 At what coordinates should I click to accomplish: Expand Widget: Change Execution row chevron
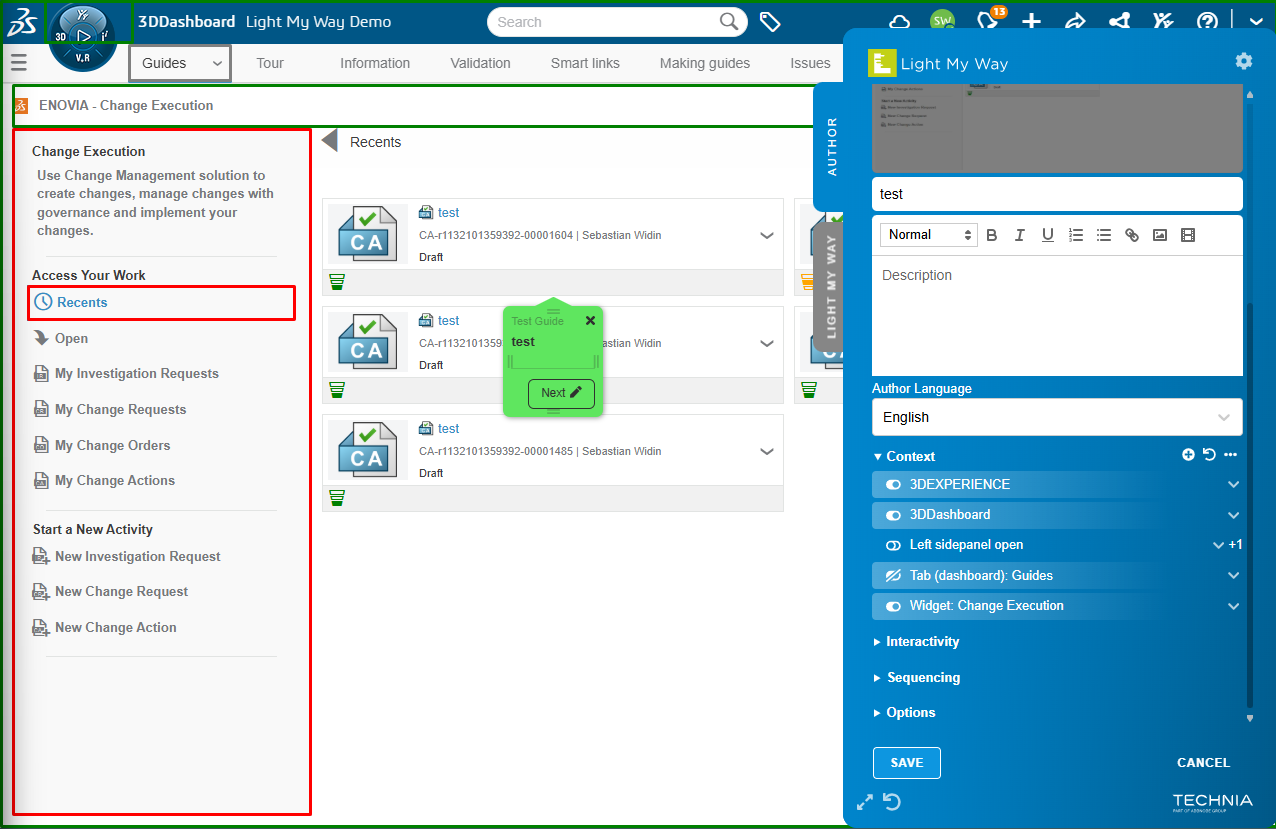tap(1233, 606)
